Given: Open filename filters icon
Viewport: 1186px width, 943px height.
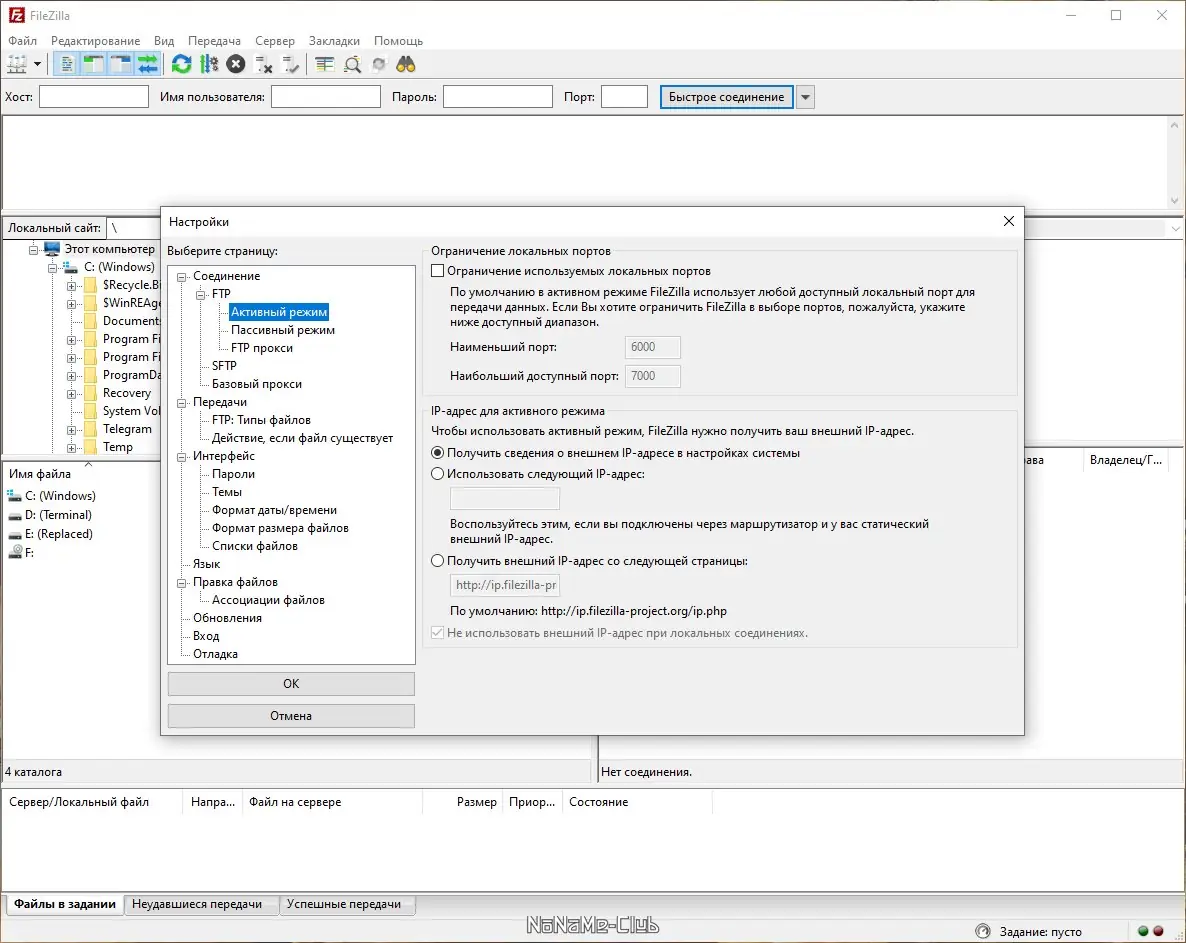Looking at the screenshot, I should pos(324,64).
